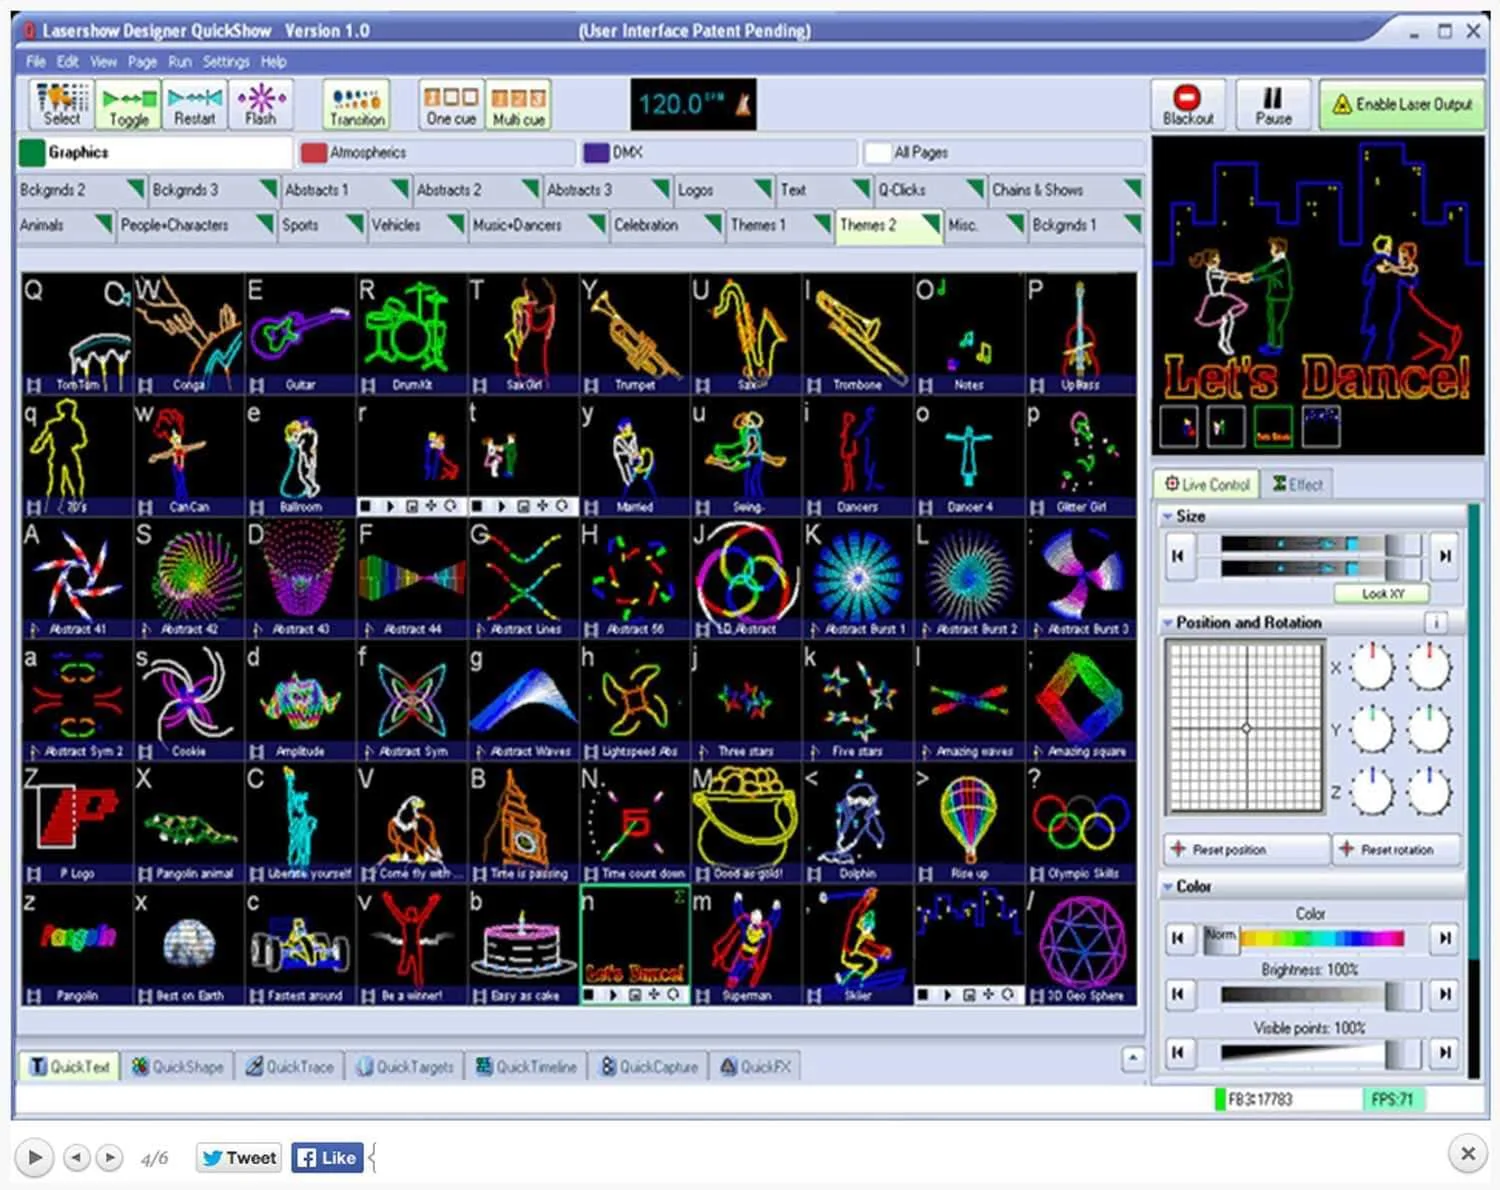Expand the bottom panel with the up arrow
The height and width of the screenshot is (1190, 1500).
click(1133, 1058)
